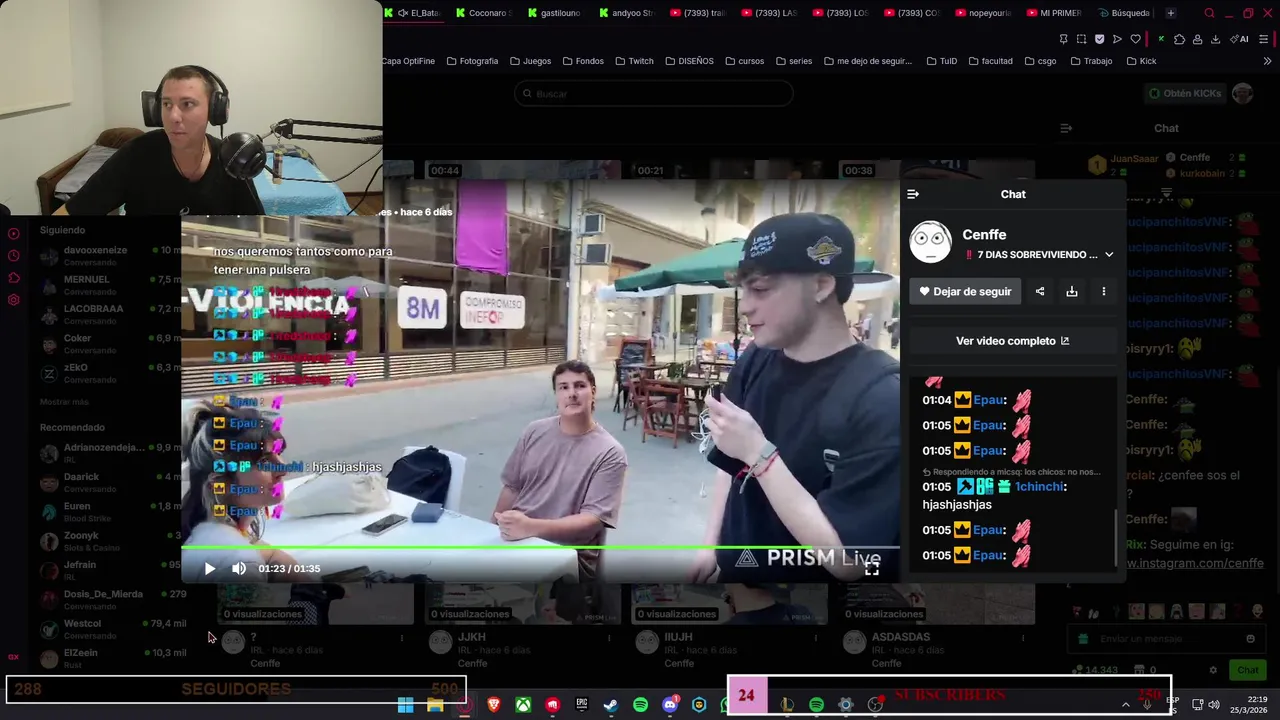Show more bookmarks with double chevron
Screen dimensions: 1280x720
pyautogui.click(x=1268, y=61)
